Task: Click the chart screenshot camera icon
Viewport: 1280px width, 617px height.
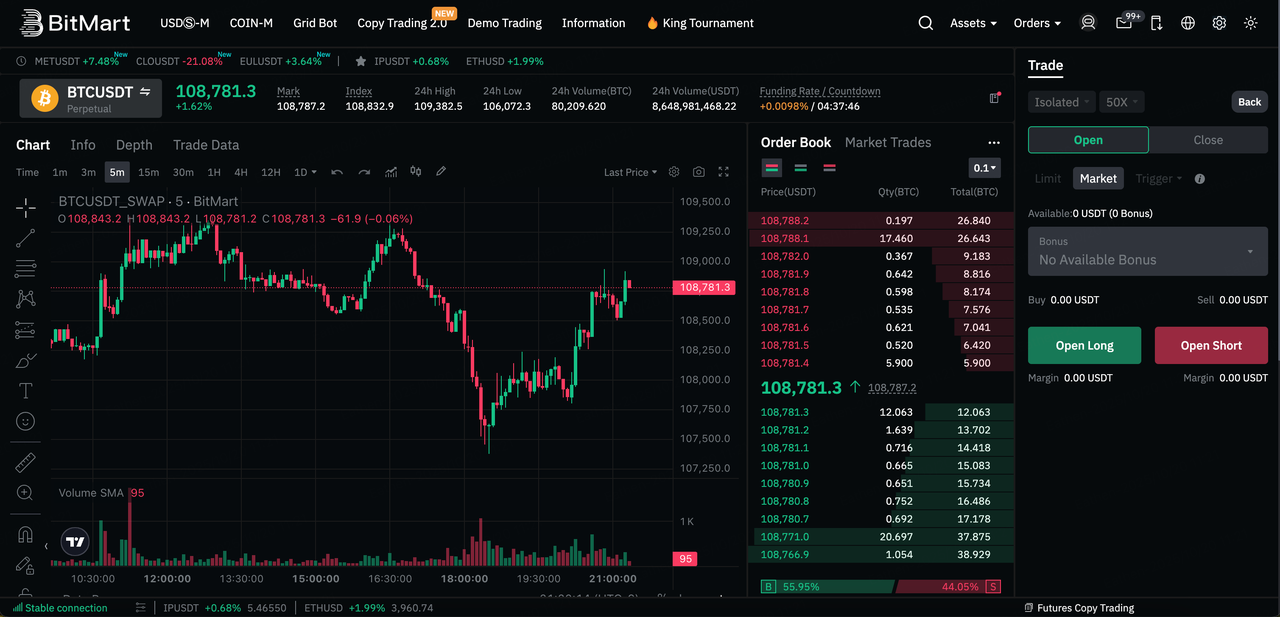Action: click(699, 172)
